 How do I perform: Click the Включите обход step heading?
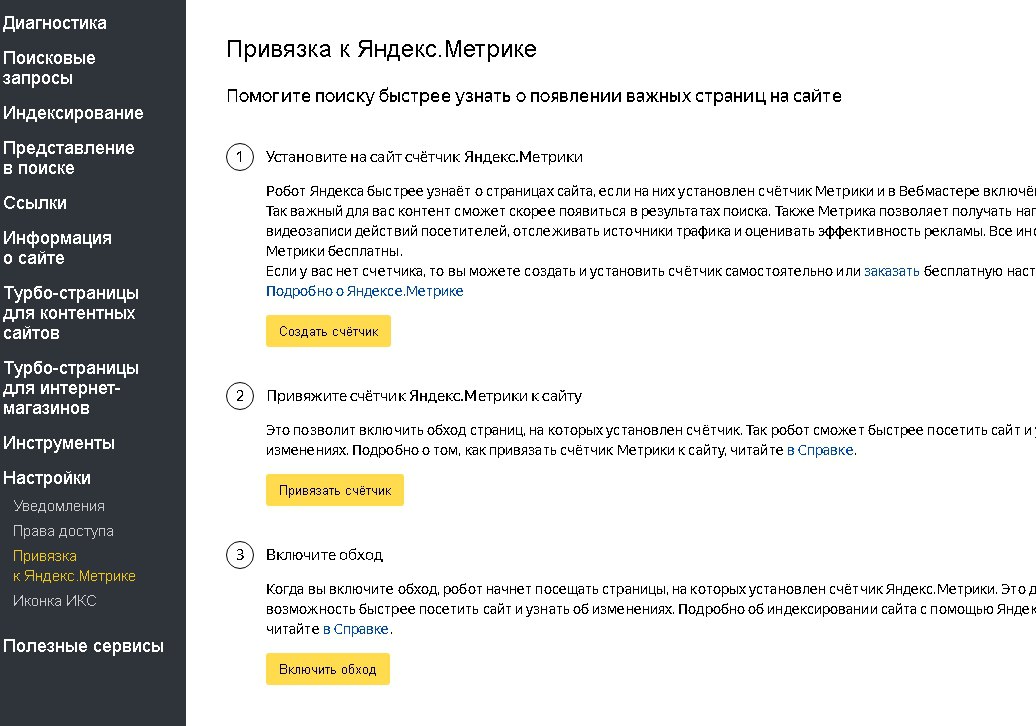pos(324,555)
